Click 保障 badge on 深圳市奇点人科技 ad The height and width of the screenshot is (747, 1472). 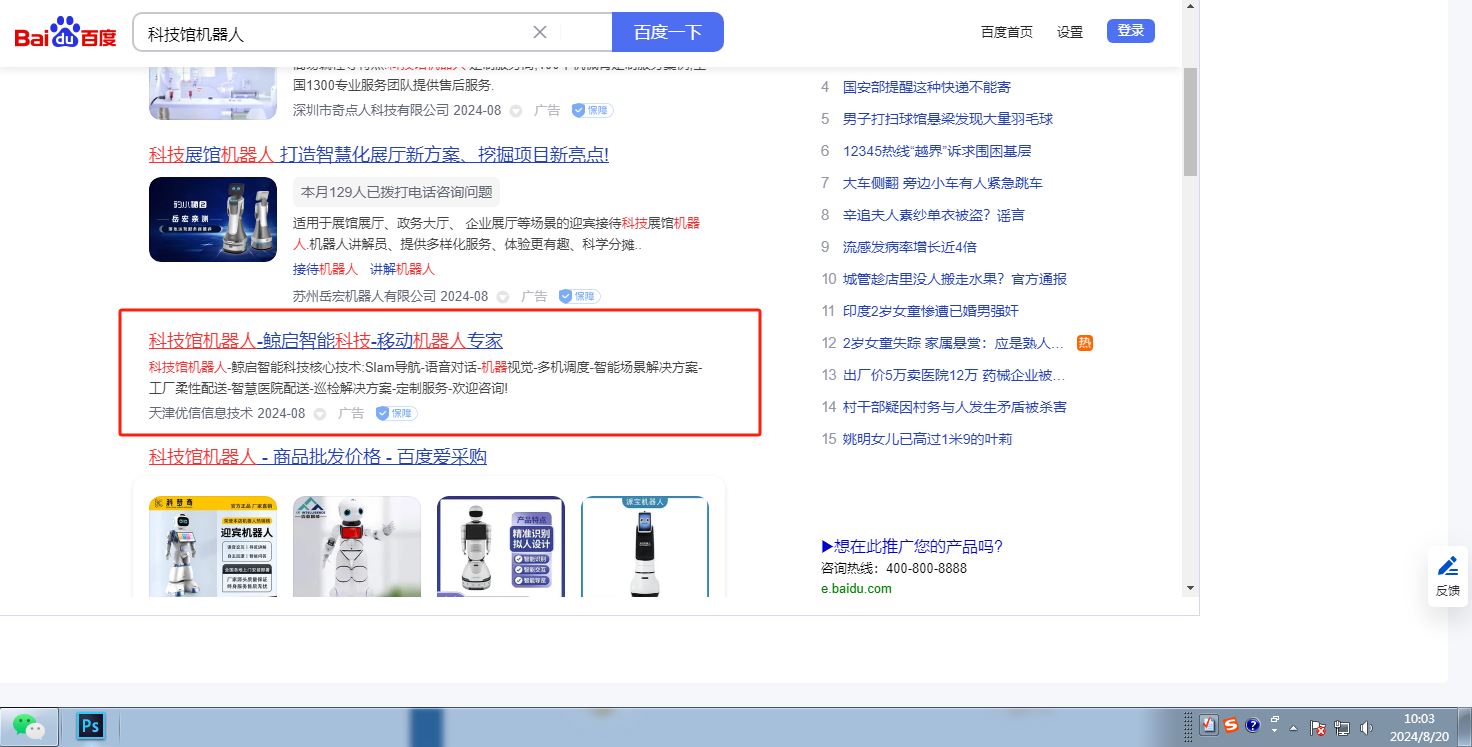click(x=592, y=110)
